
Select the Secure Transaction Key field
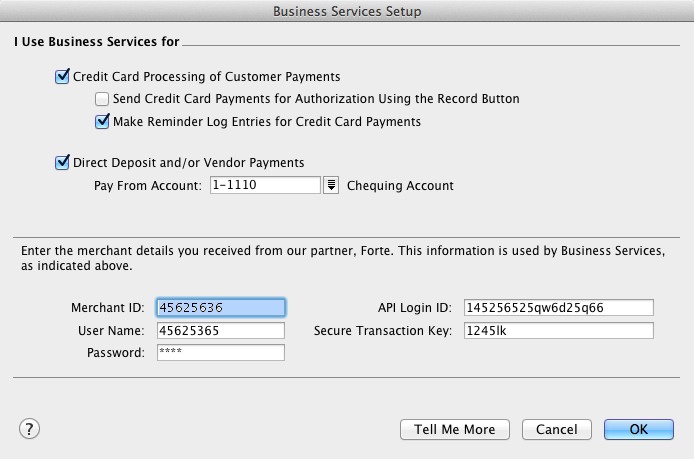[558, 330]
